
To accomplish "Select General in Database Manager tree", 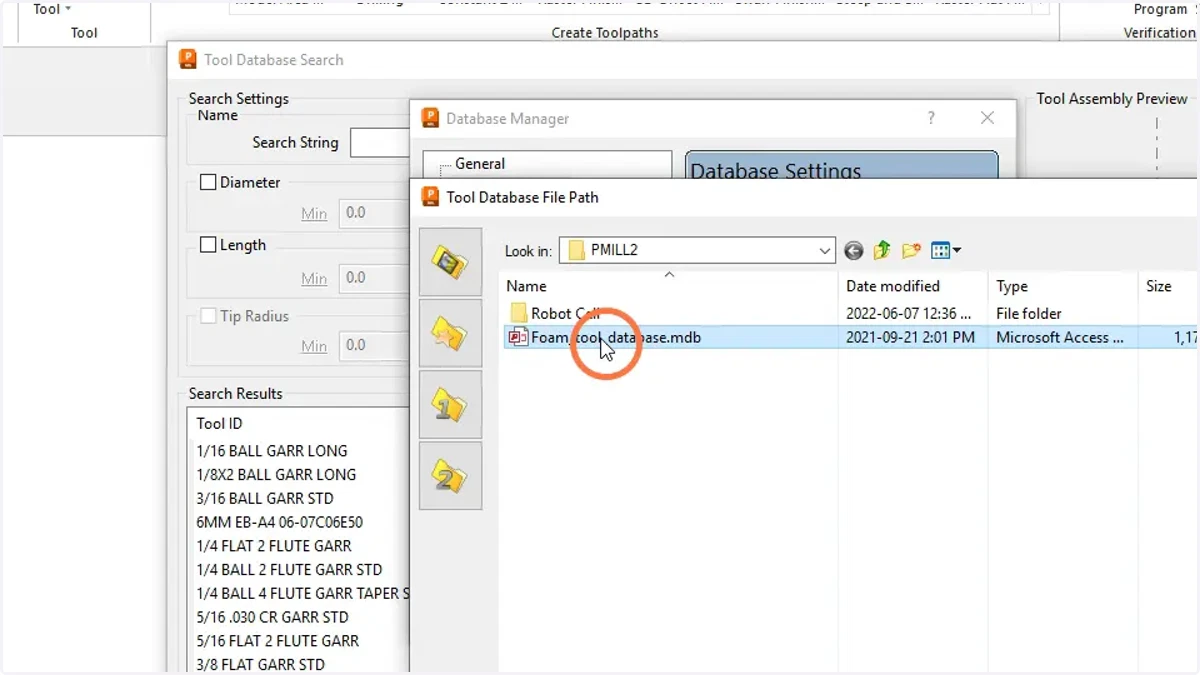I will [480, 164].
